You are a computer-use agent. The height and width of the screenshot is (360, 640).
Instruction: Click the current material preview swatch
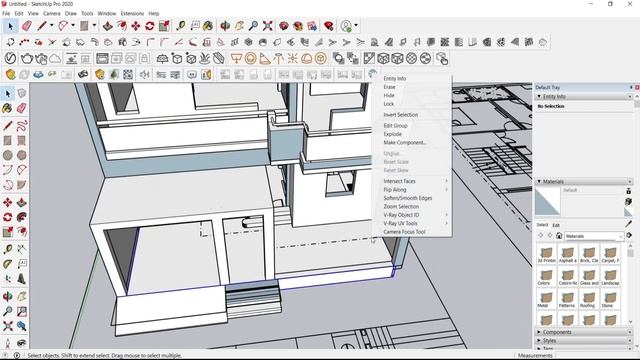coord(547,201)
